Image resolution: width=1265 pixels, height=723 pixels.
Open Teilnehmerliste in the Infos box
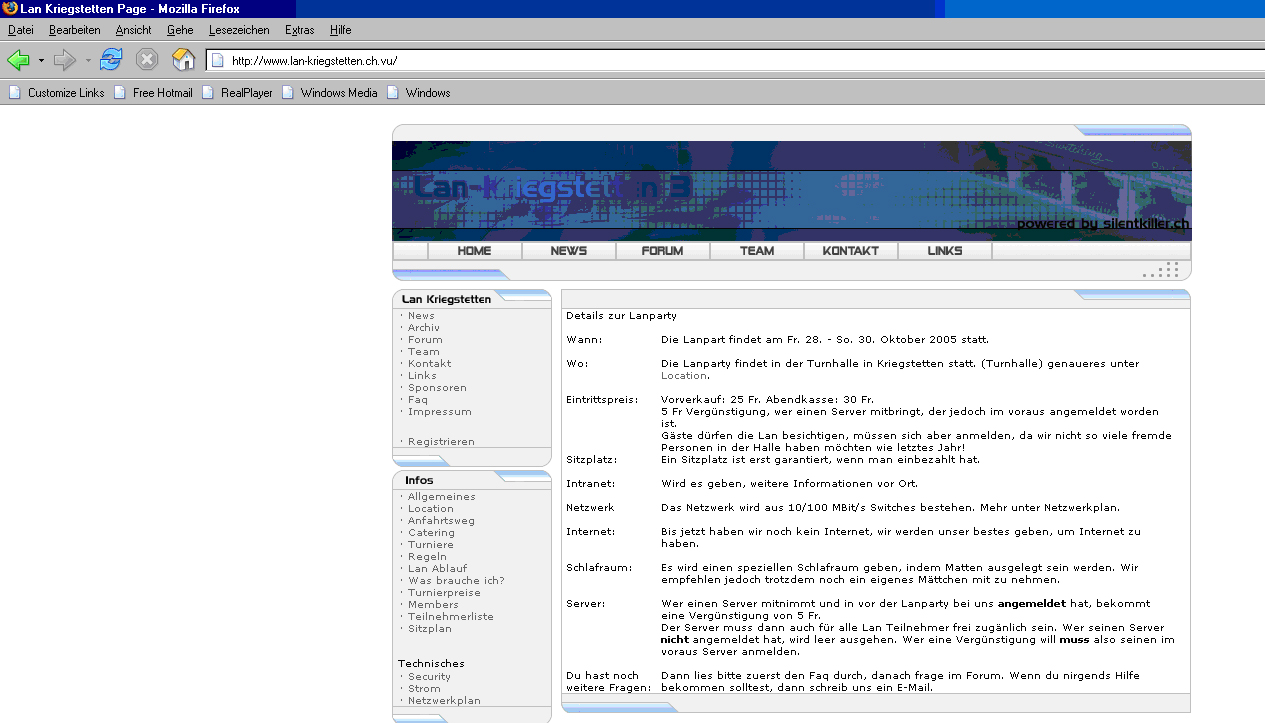pos(451,617)
